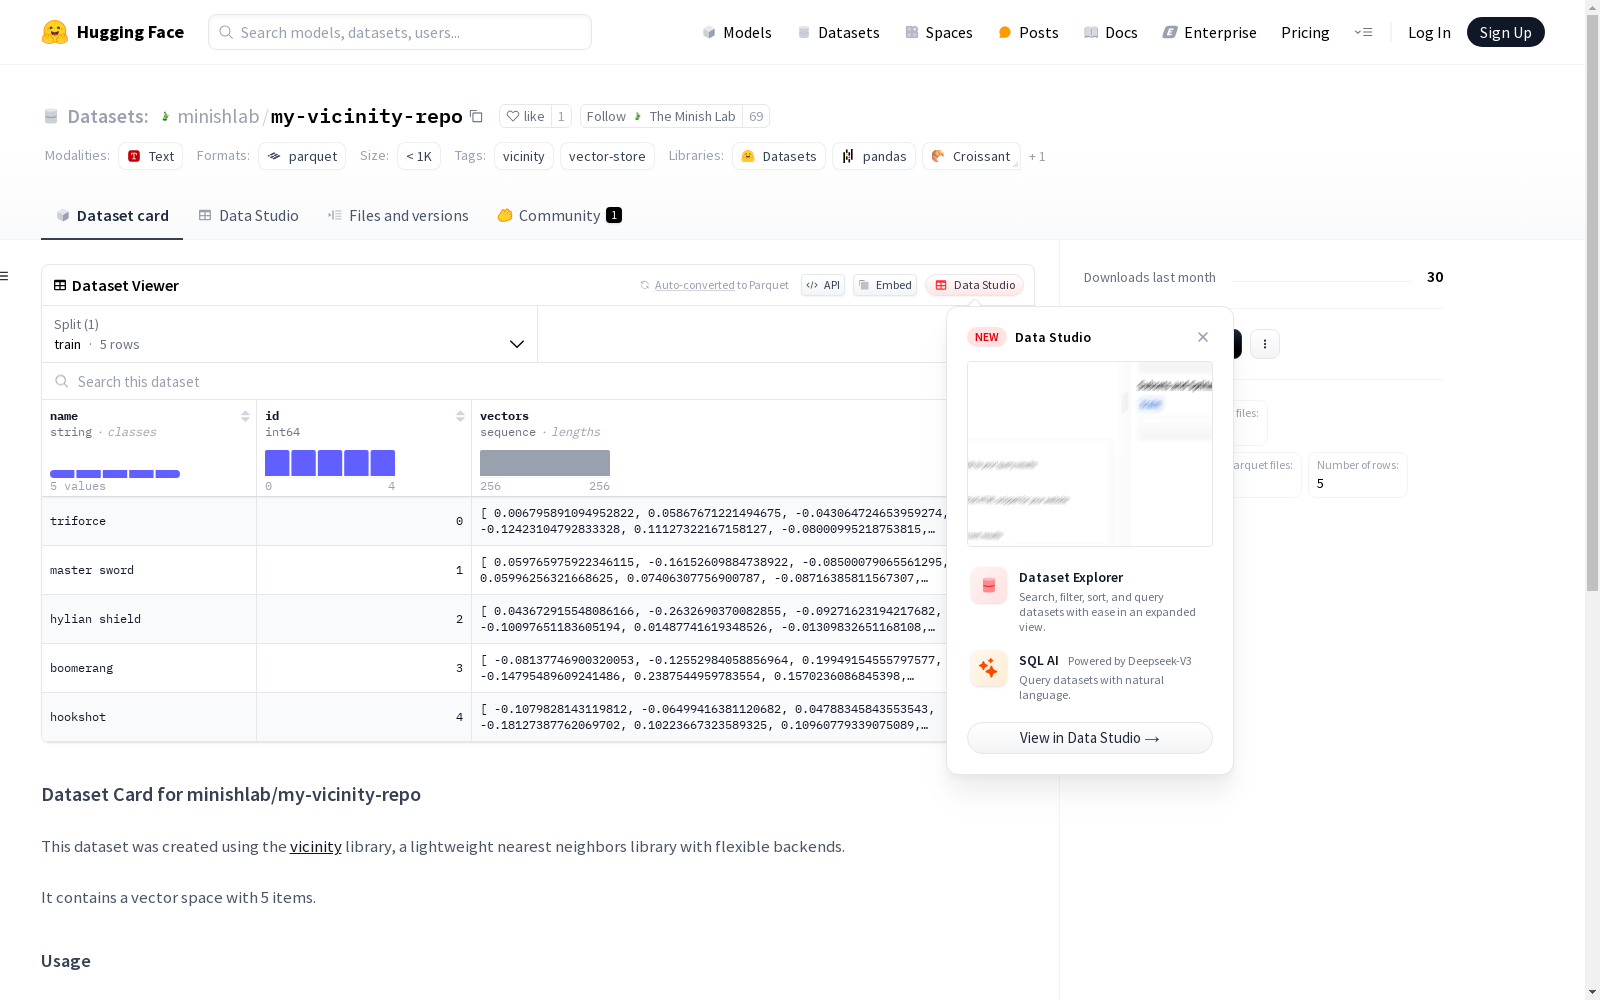1600x1000 pixels.
Task: Go to Datasets in the top nav
Action: pos(838,32)
